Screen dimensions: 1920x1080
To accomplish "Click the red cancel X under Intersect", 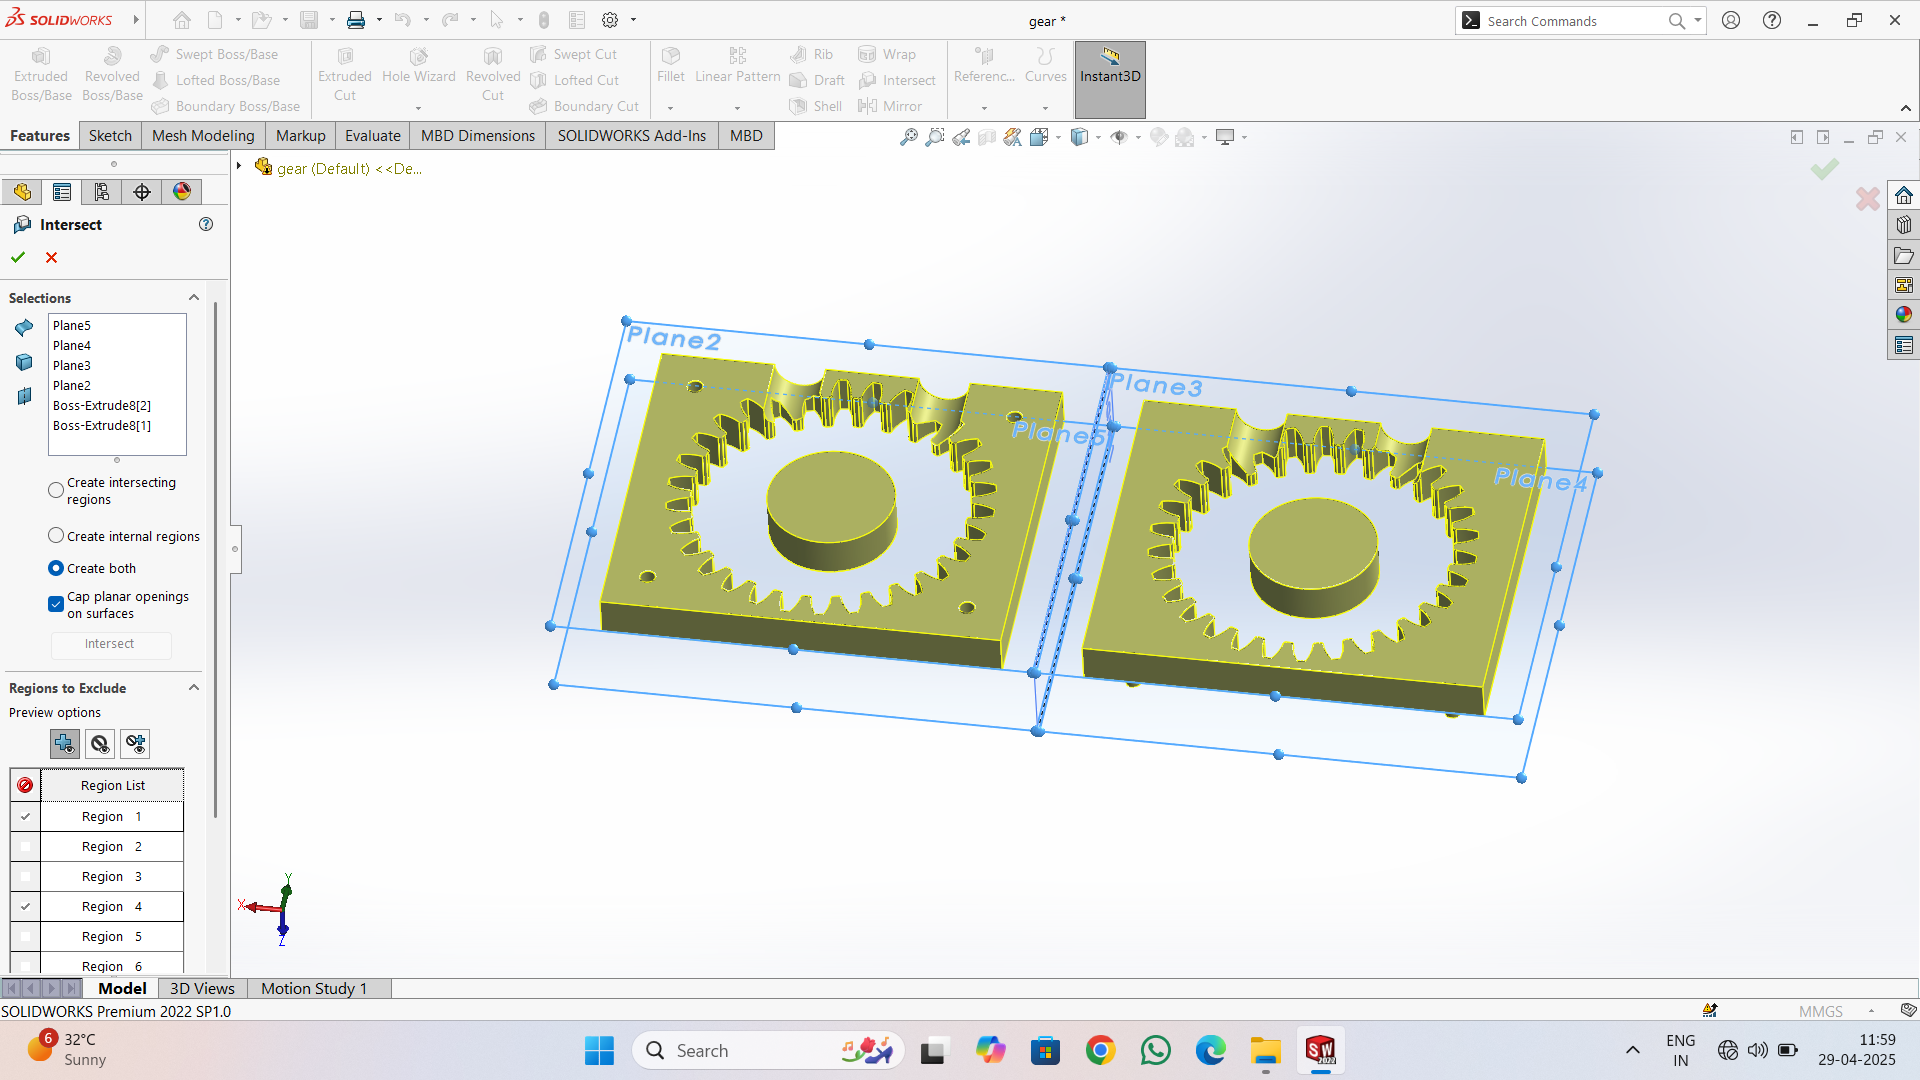I will coord(52,257).
